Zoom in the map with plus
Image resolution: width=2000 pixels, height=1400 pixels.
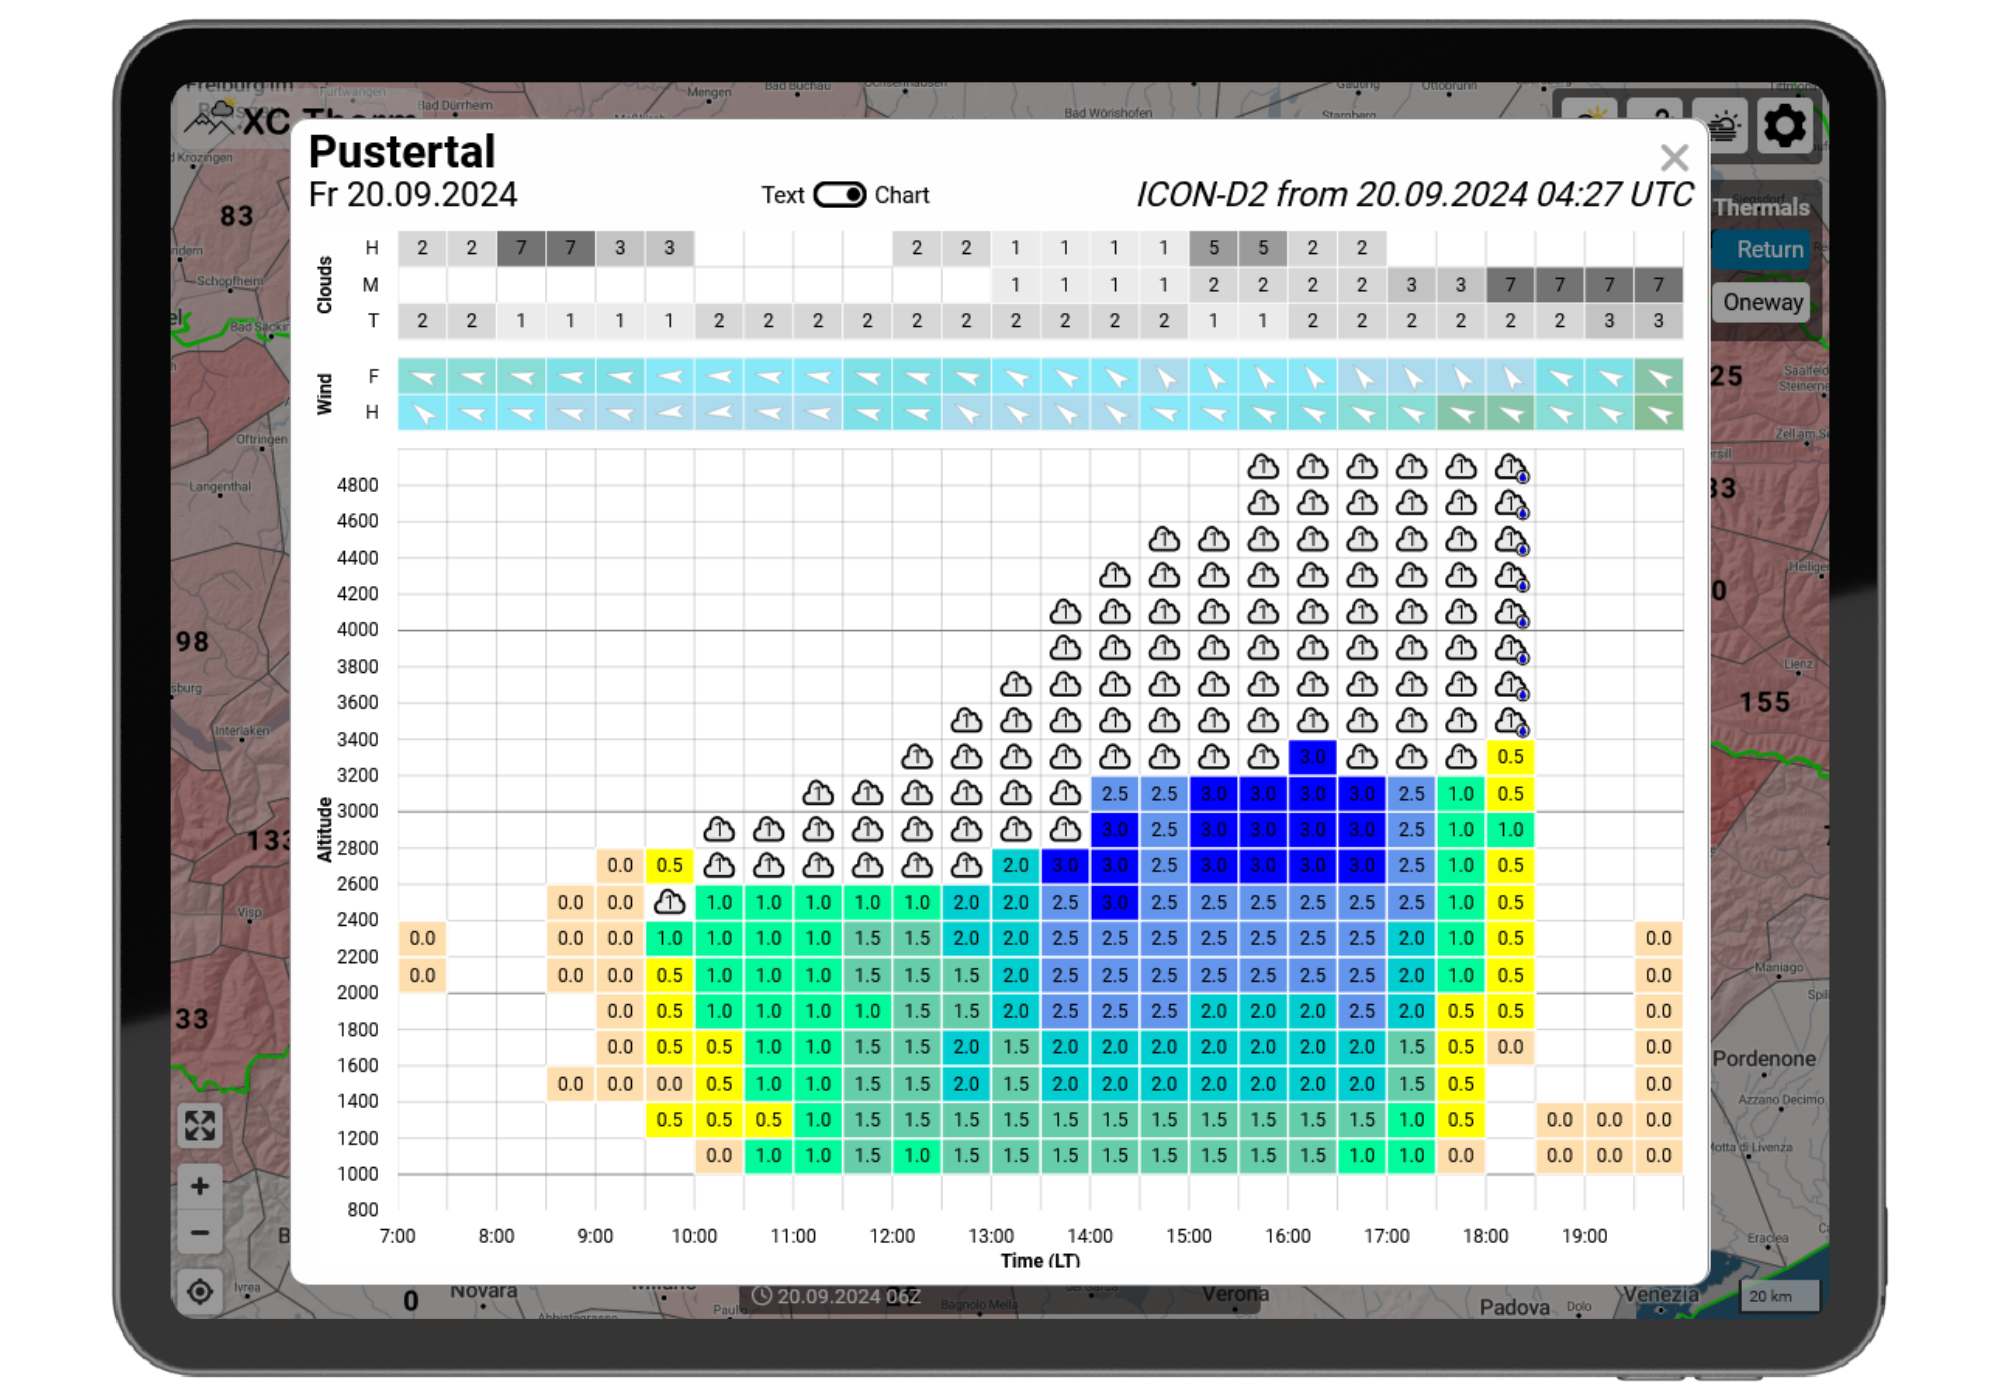tap(200, 1186)
